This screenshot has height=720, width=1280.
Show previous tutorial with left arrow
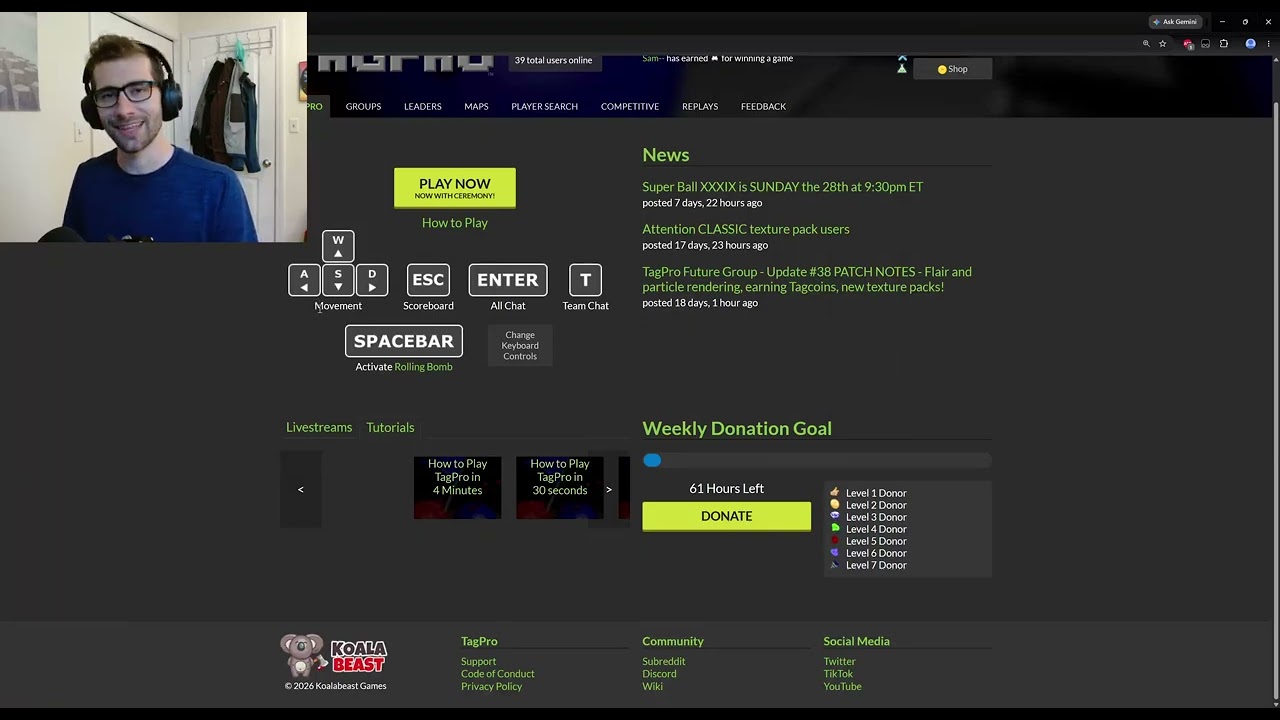tap(301, 489)
